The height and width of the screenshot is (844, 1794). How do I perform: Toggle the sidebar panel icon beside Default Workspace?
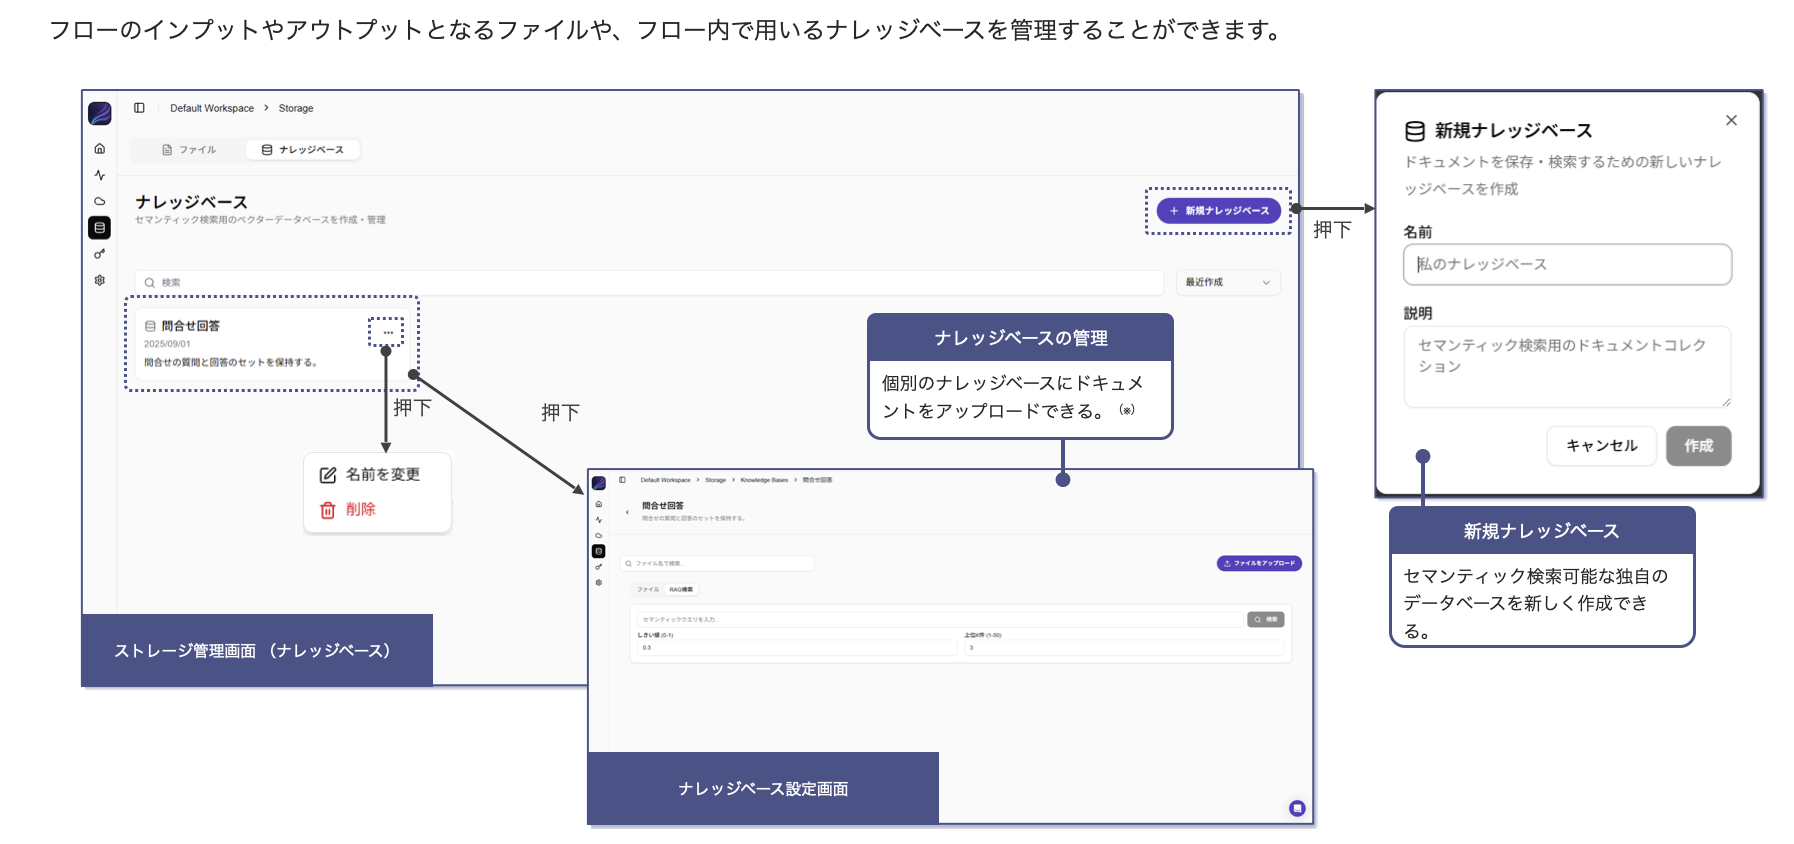point(140,108)
